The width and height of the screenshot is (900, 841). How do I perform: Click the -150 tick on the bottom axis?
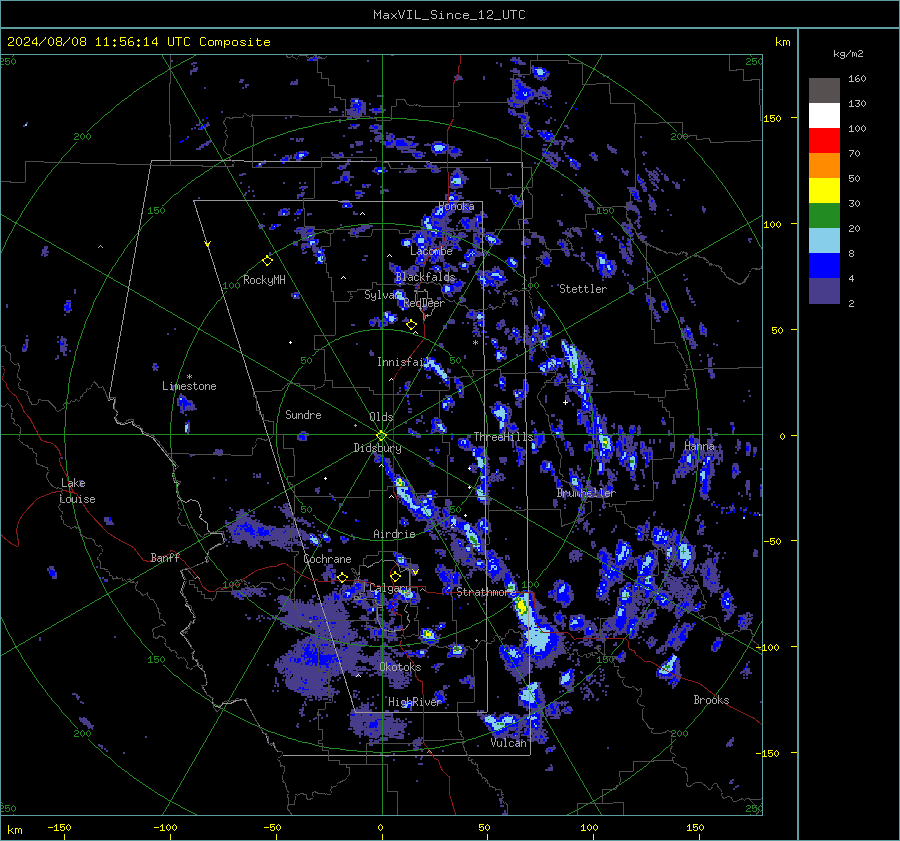tap(59, 828)
